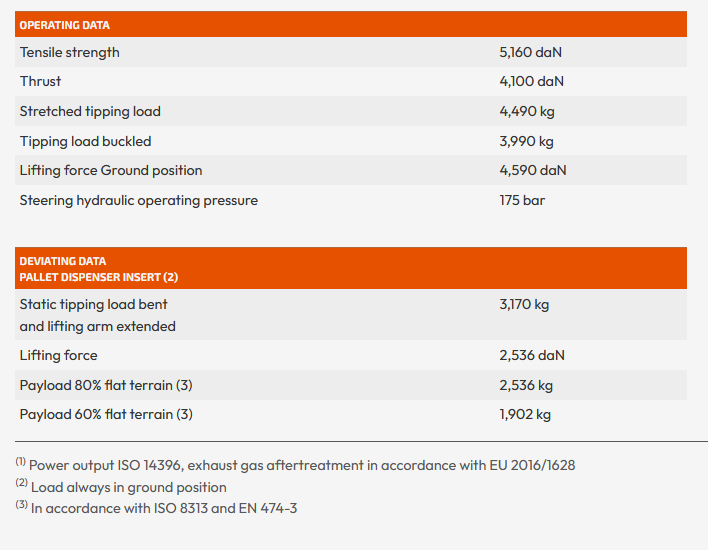Select Payload 80% flat terrain (3) label
The height and width of the screenshot is (550, 708).
[106, 385]
